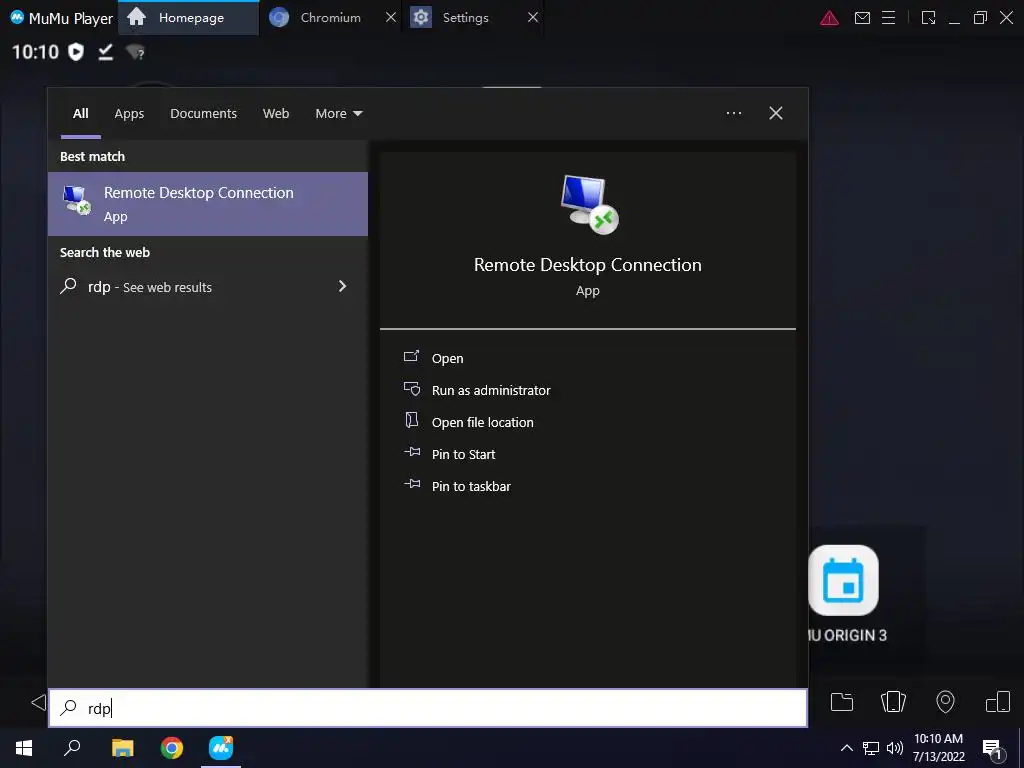Click the MuMu back triangle button
Screen dimensions: 1024x768
(39, 703)
